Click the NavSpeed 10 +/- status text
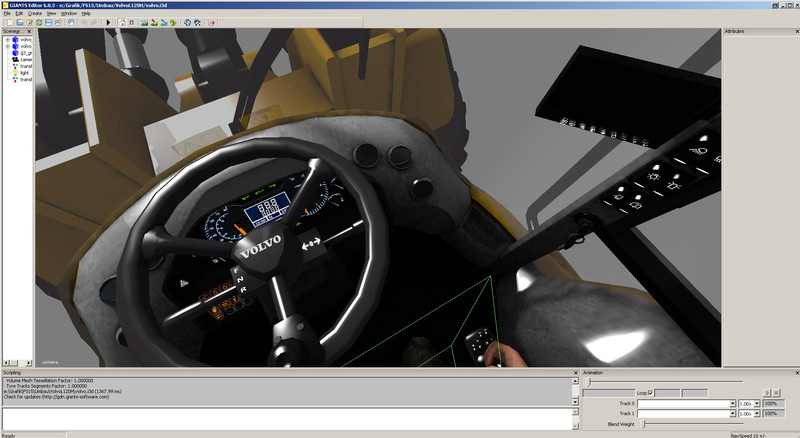 click(748, 435)
